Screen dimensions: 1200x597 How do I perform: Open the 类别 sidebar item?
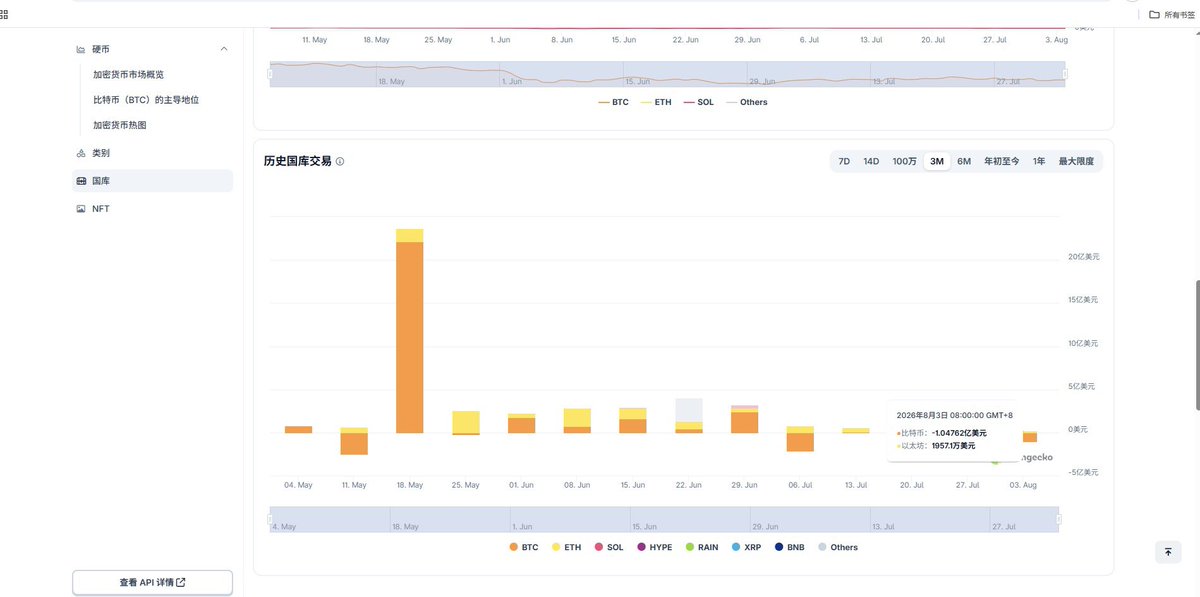point(154,153)
